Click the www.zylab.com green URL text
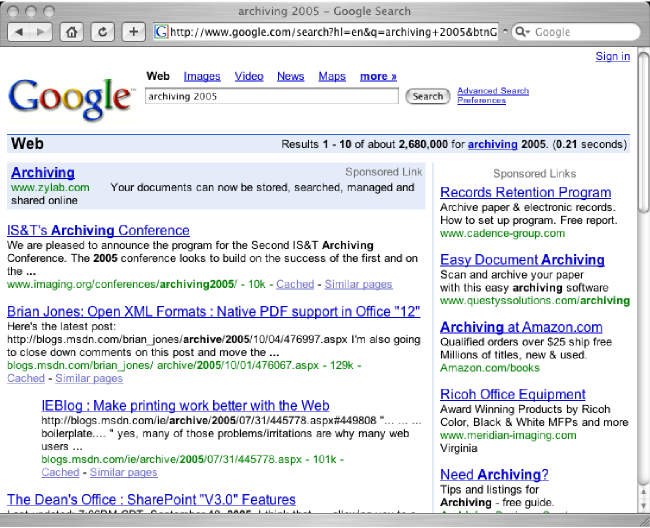This screenshot has height=528, width=650. [50, 187]
